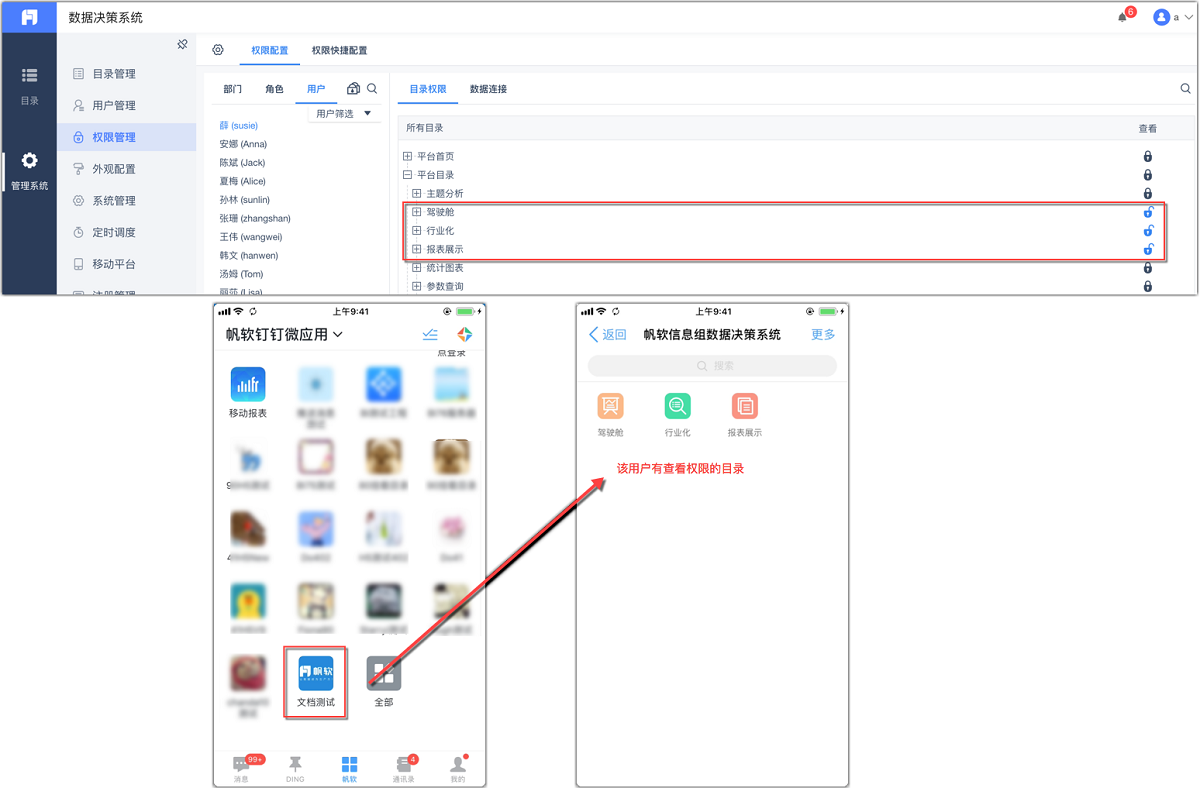Expand the 行业化 tree node
Image resolution: width=1200 pixels, height=788 pixels.
click(417, 230)
